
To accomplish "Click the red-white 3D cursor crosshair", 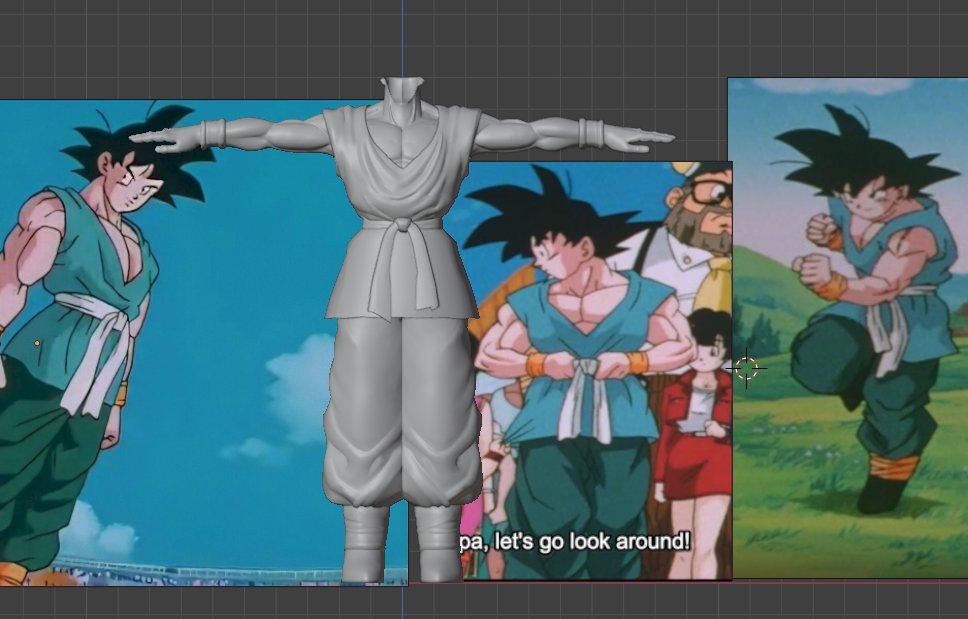I will pos(746,368).
